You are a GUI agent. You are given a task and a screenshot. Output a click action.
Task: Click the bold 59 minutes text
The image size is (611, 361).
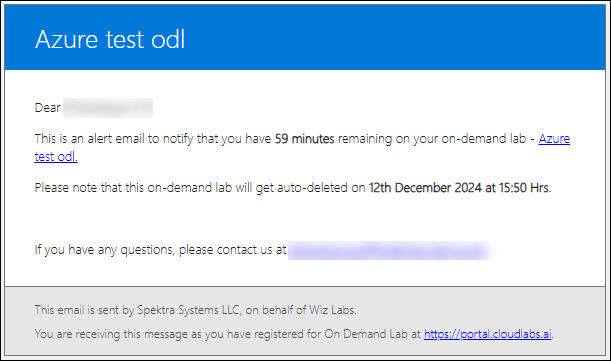[304, 139]
